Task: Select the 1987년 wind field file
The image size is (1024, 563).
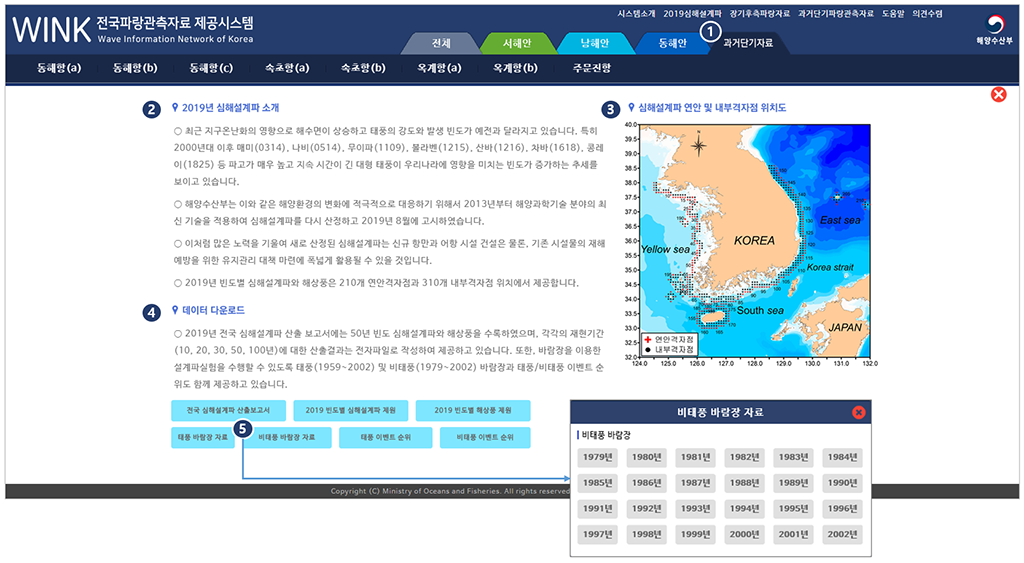Action: click(x=696, y=483)
